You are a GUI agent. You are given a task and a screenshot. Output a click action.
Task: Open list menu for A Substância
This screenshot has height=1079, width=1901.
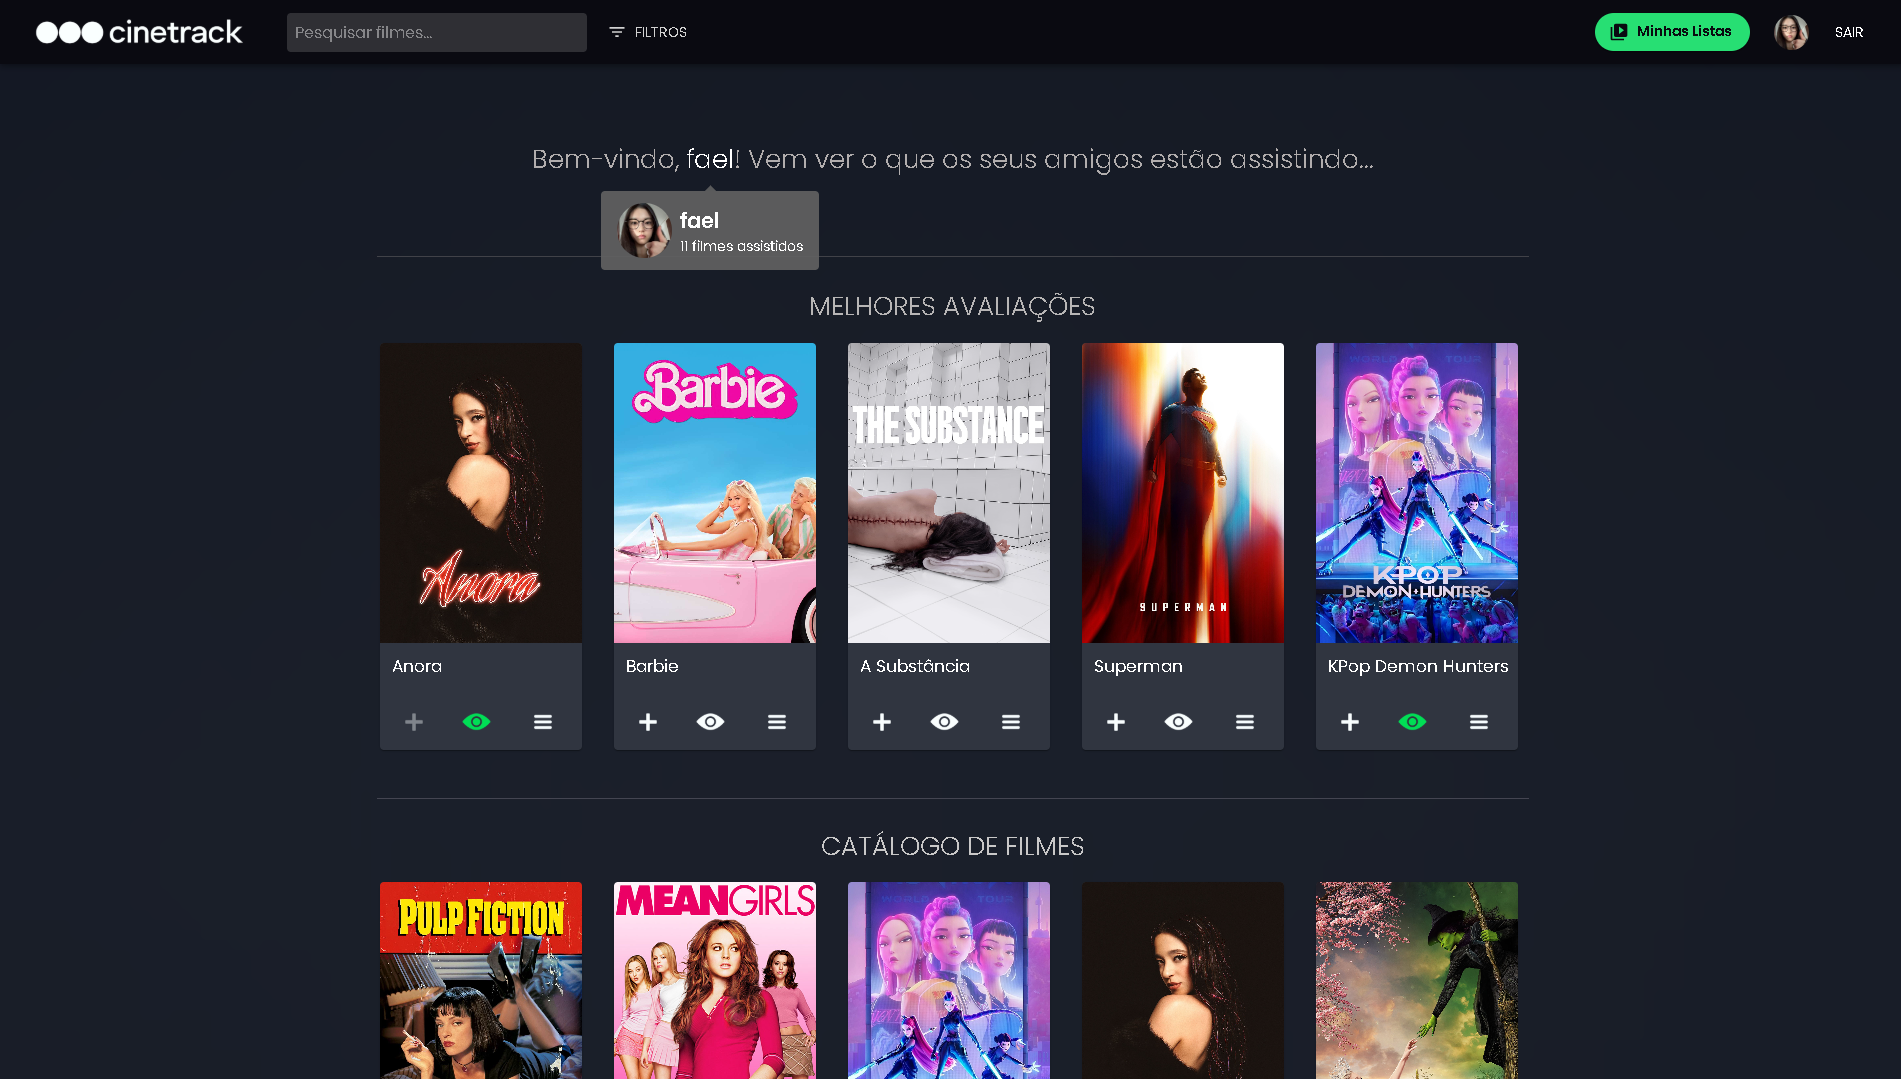[1011, 722]
